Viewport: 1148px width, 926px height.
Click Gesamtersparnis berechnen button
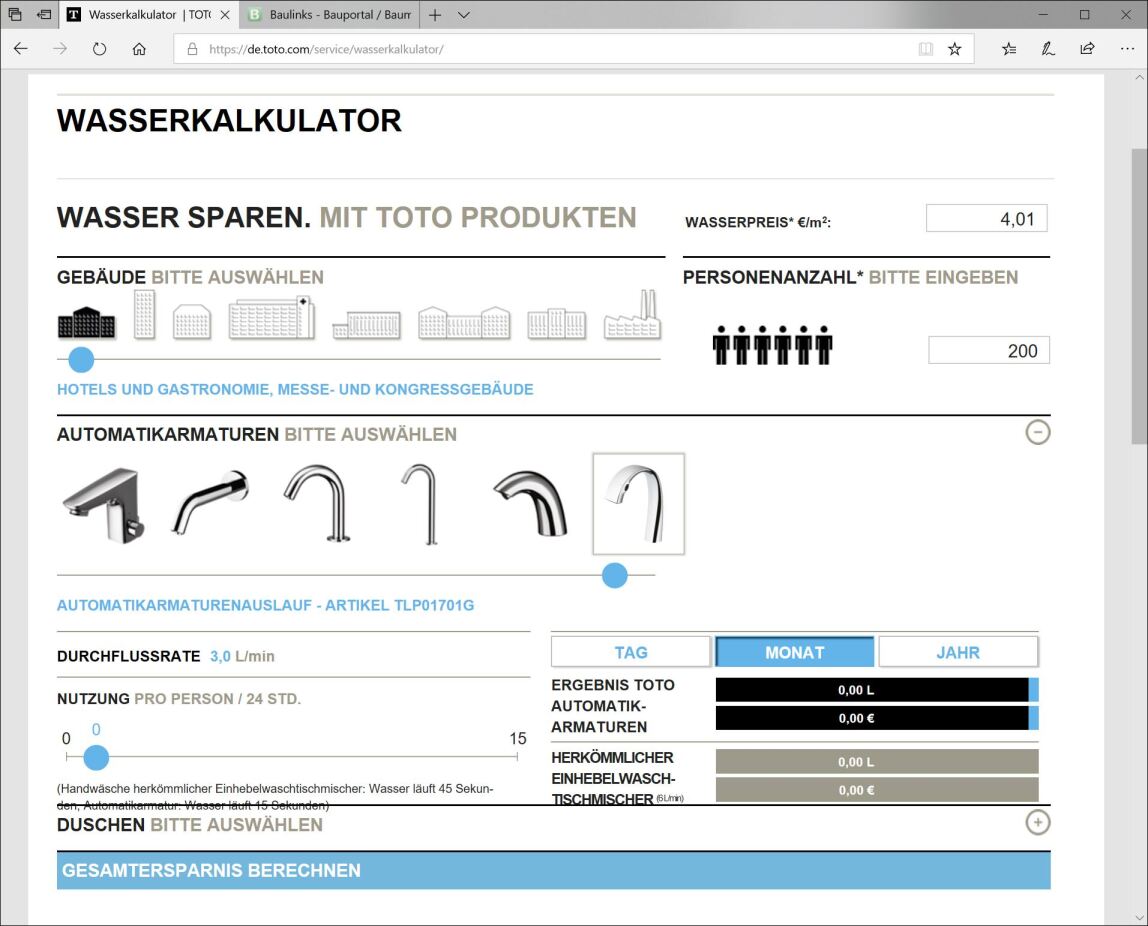click(x=554, y=870)
